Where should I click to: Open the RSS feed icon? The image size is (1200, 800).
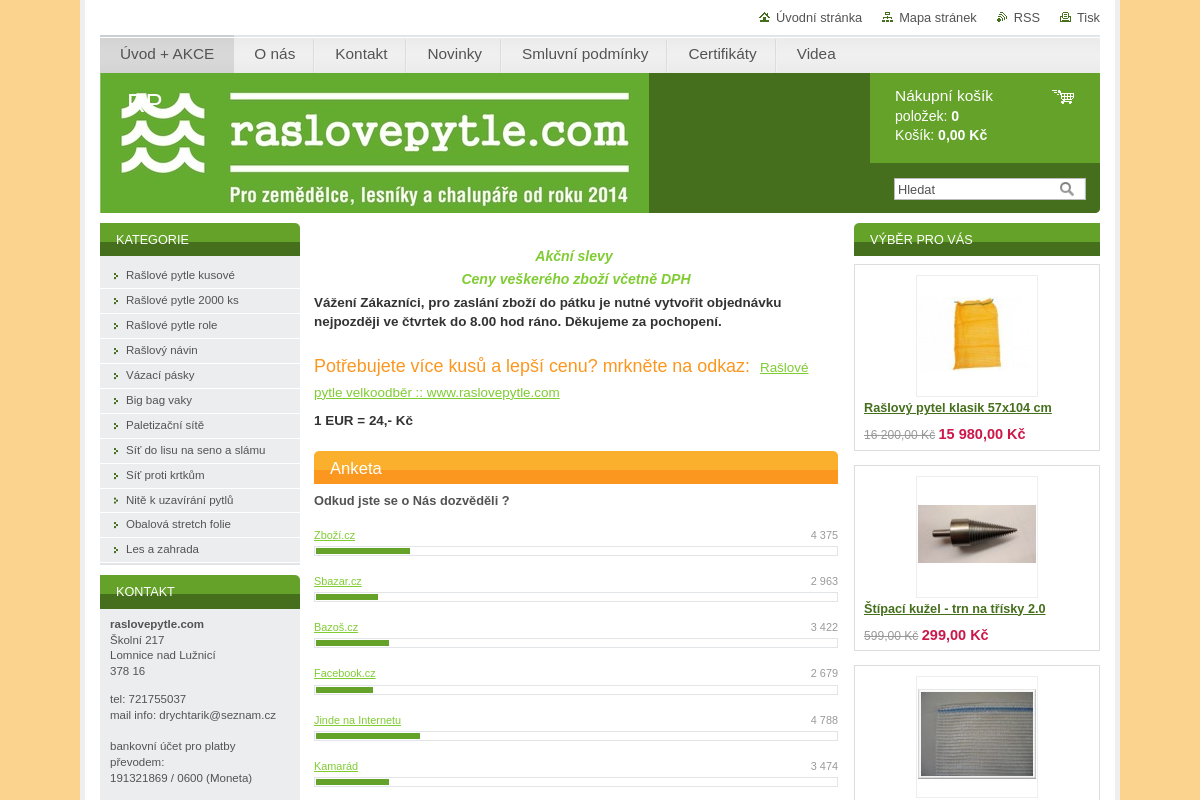[x=1001, y=17]
